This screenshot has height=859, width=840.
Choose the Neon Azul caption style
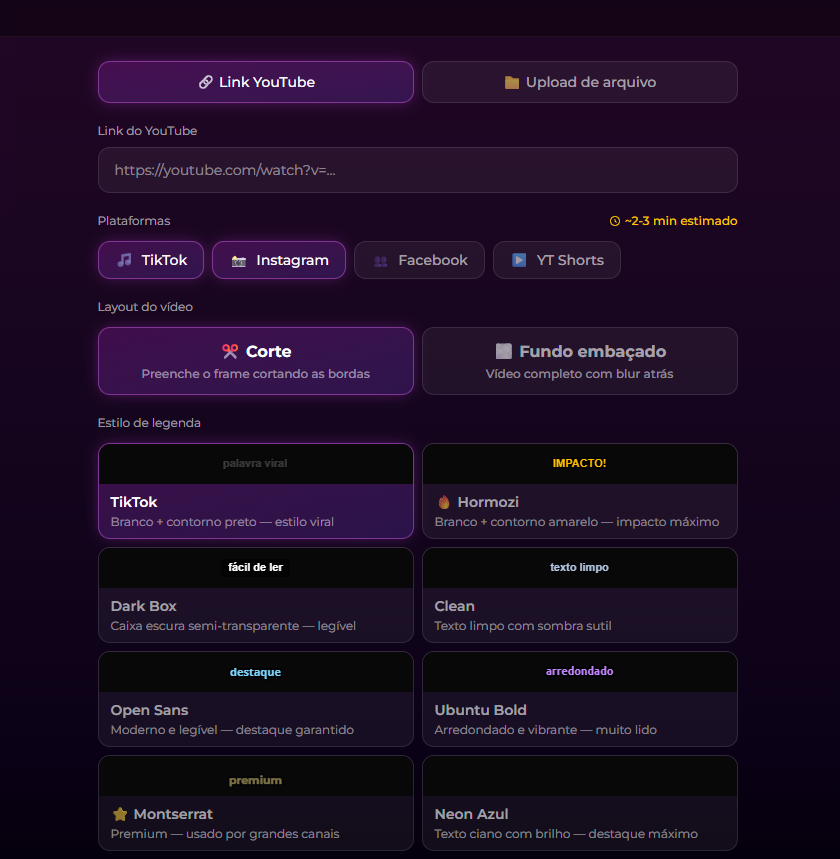(580, 803)
